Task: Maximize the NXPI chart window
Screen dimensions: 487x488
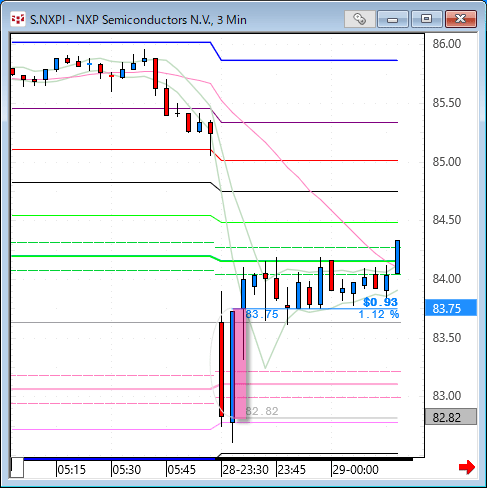Action: click(x=426, y=19)
